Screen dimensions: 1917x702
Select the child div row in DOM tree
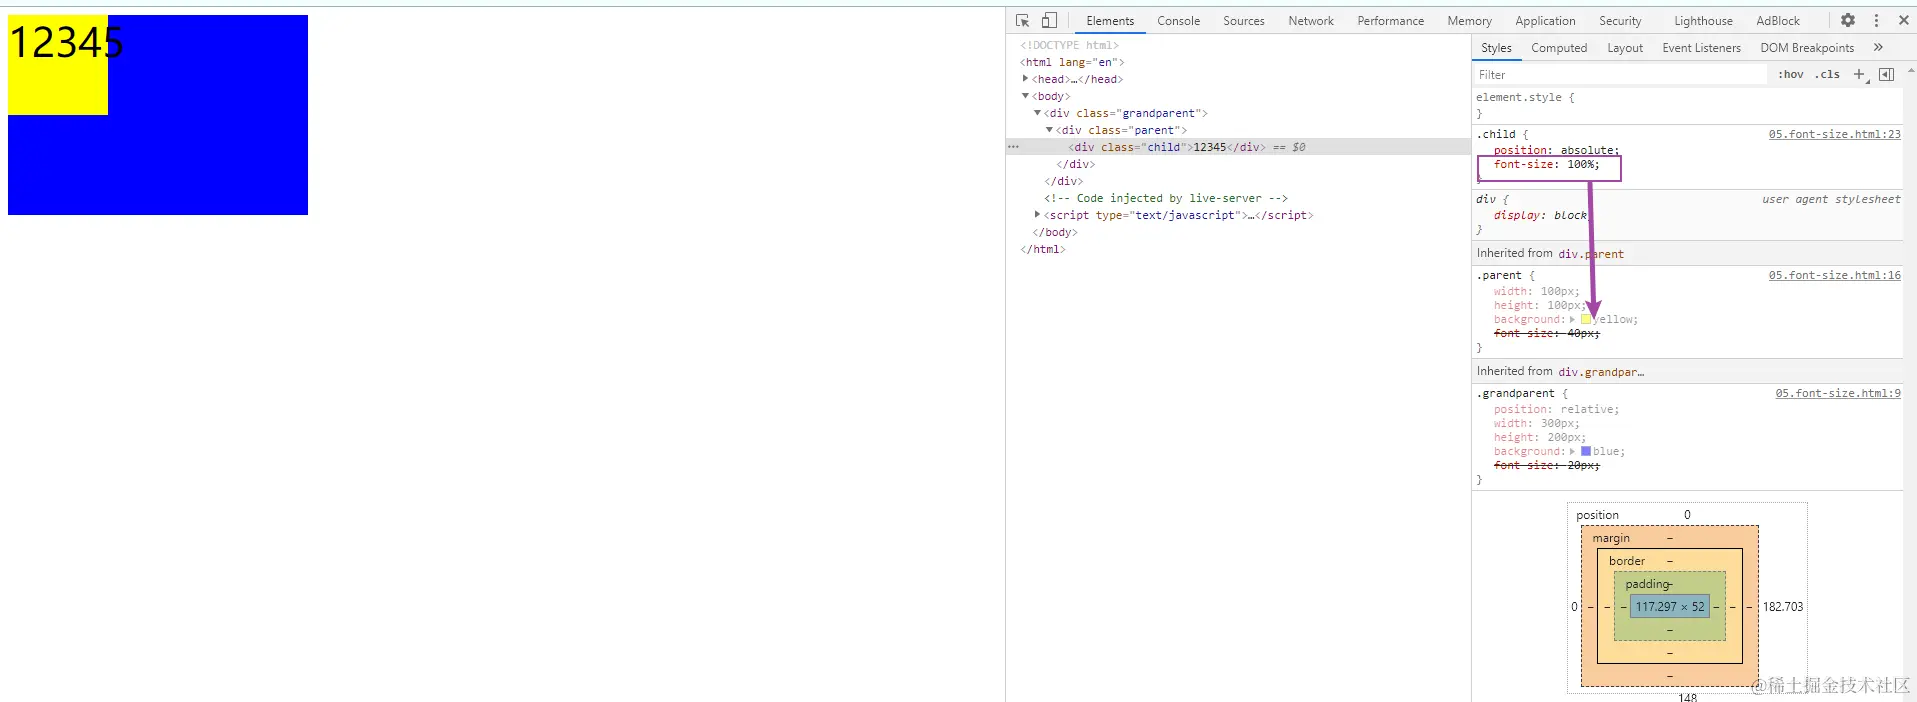click(1238, 147)
